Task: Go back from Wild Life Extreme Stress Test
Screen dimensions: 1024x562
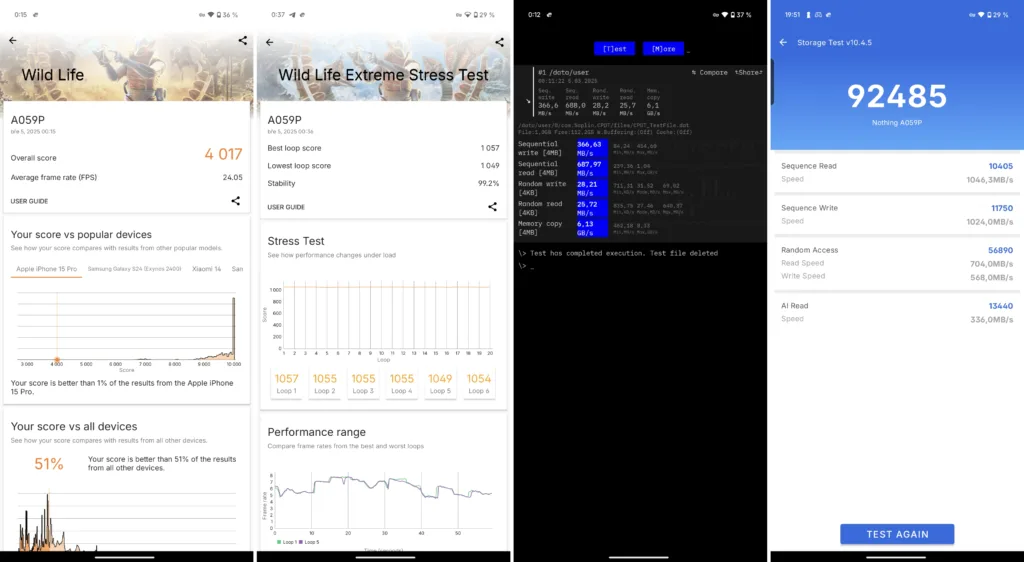Action: click(x=269, y=43)
